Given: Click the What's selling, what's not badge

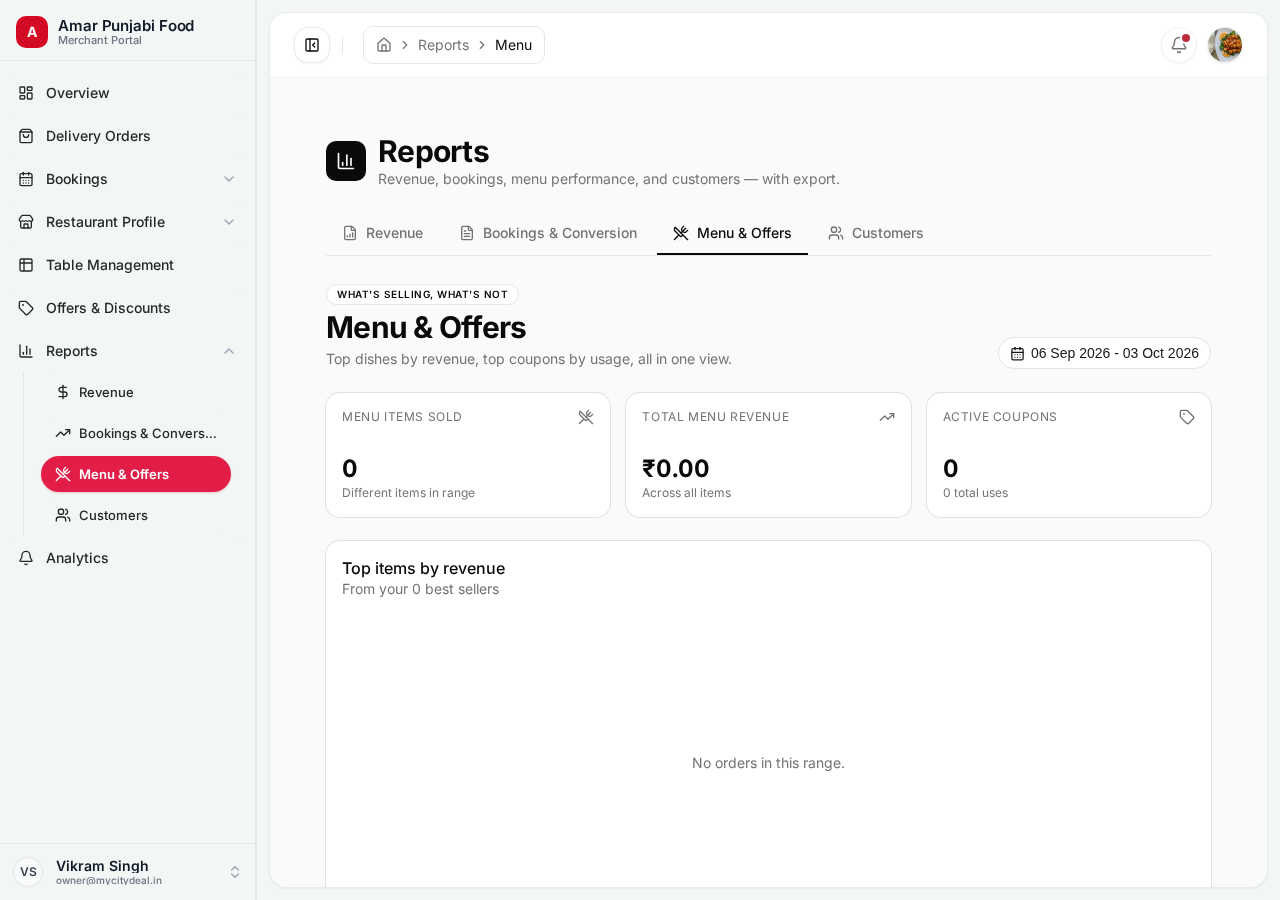Looking at the screenshot, I should (x=422, y=295).
